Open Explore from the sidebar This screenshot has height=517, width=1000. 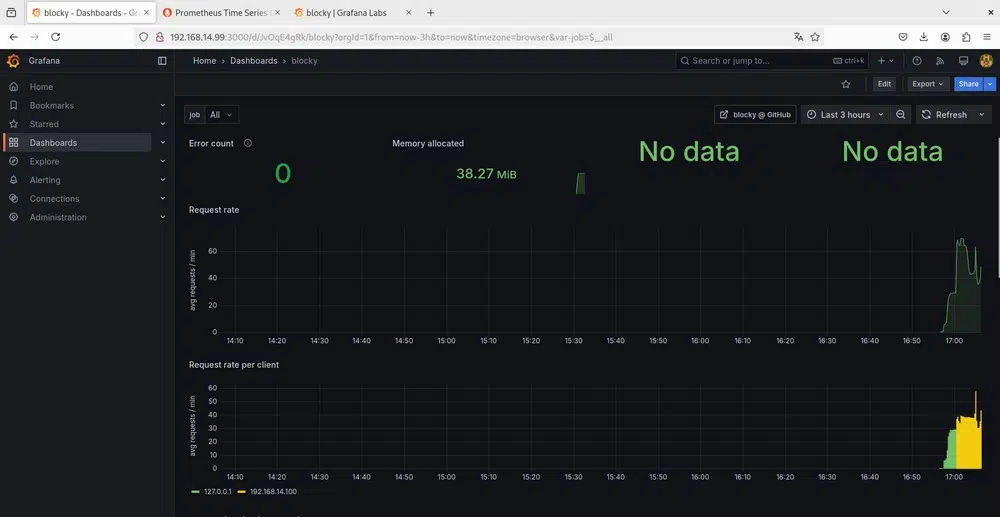pyautogui.click(x=44, y=161)
